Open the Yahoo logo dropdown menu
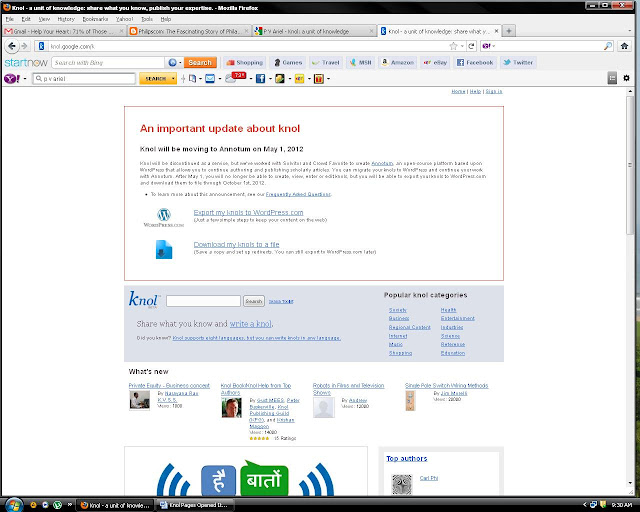 pyautogui.click(x=25, y=78)
